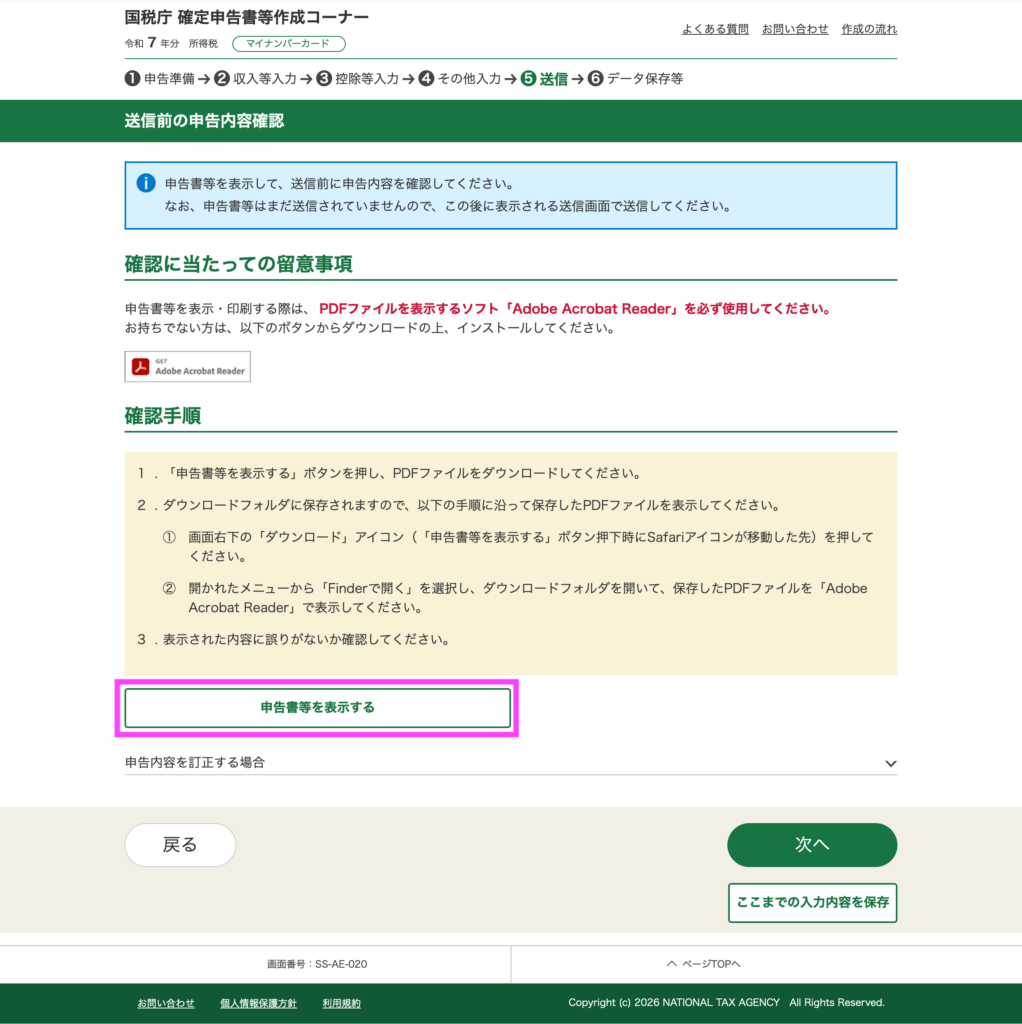Click step 1 申告準備 circle number

point(132,79)
